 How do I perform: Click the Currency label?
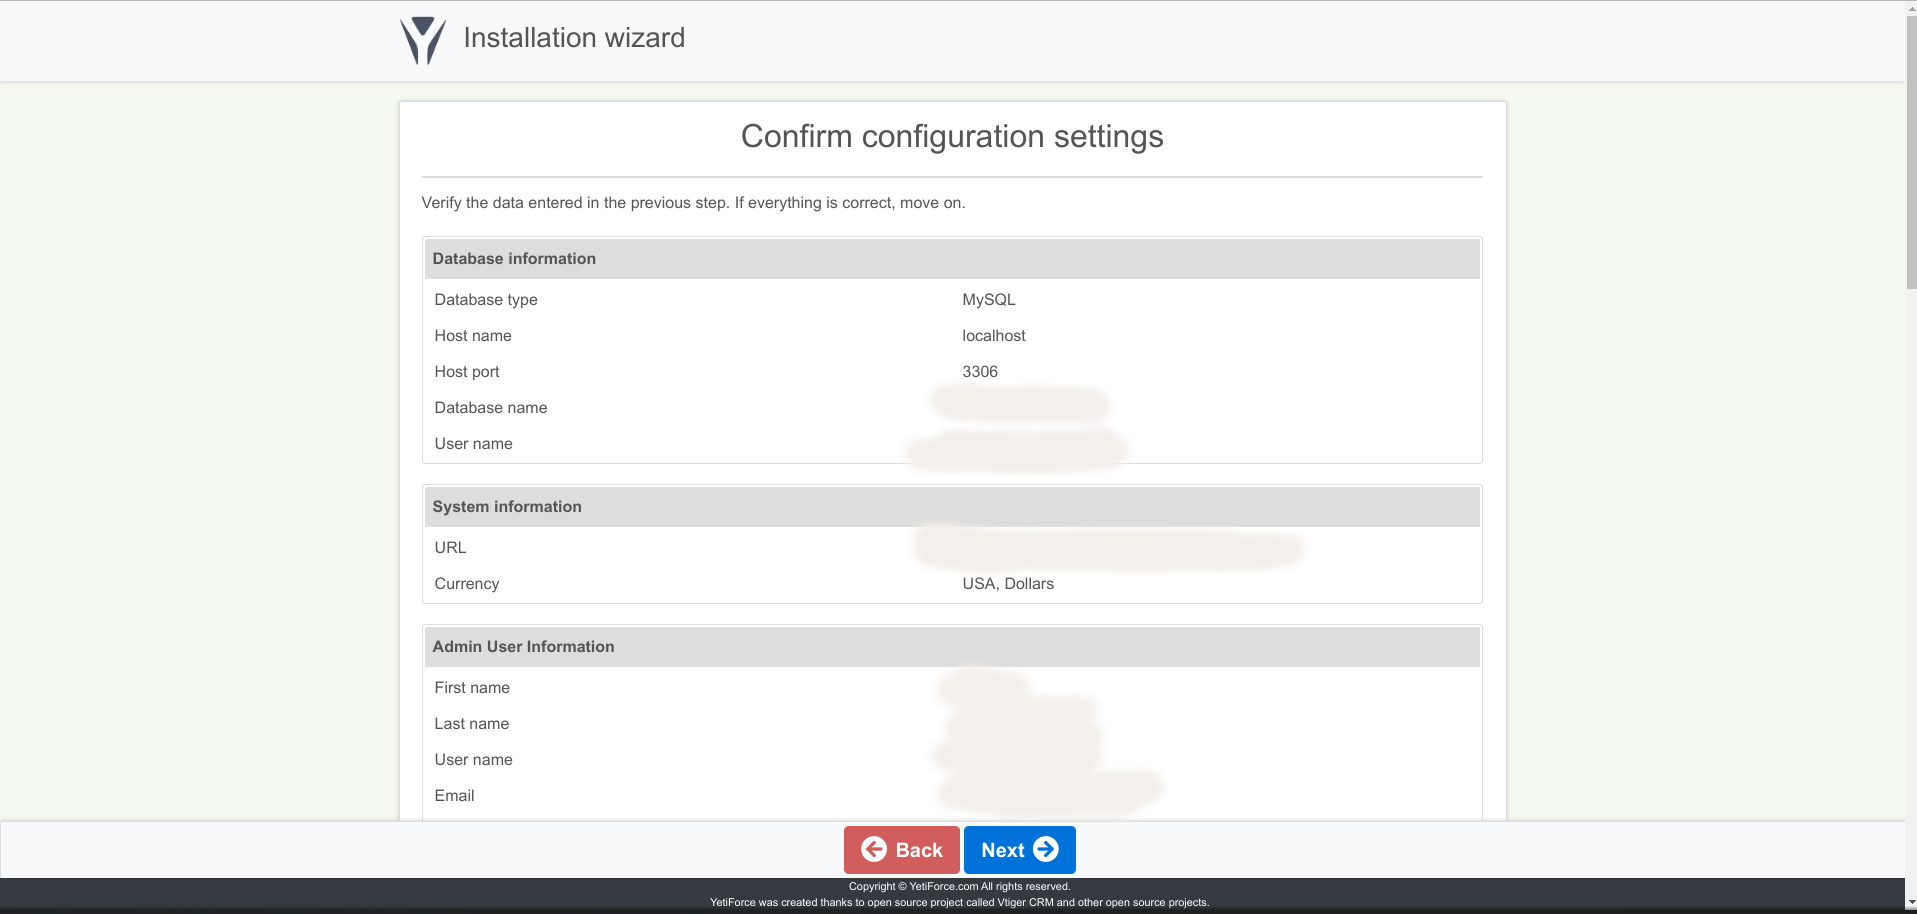click(467, 584)
